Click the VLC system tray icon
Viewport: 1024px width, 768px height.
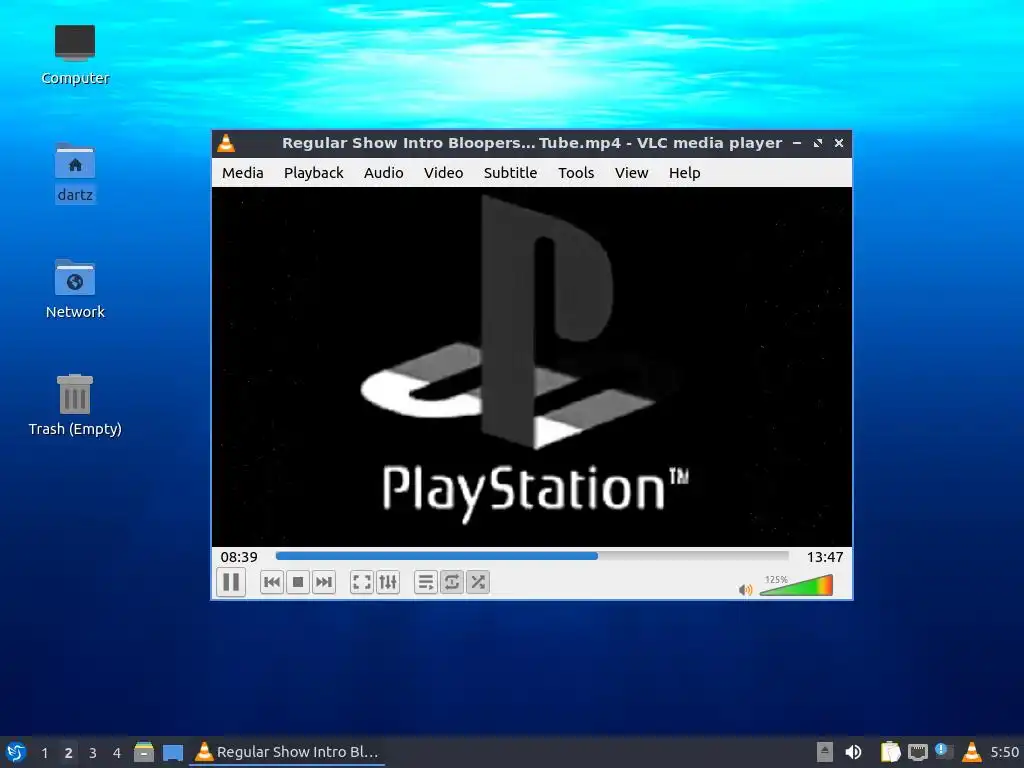(972, 752)
